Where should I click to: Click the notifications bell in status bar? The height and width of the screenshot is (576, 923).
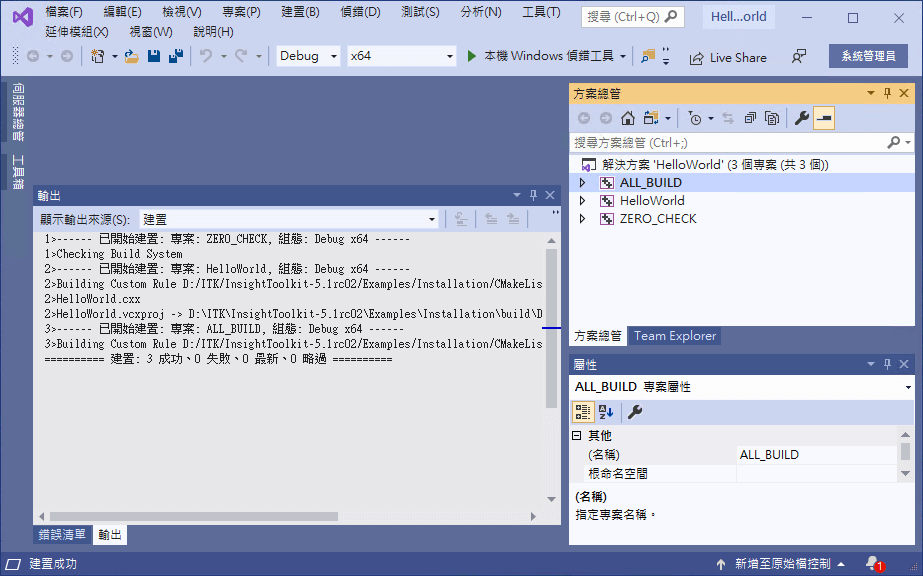[874, 563]
